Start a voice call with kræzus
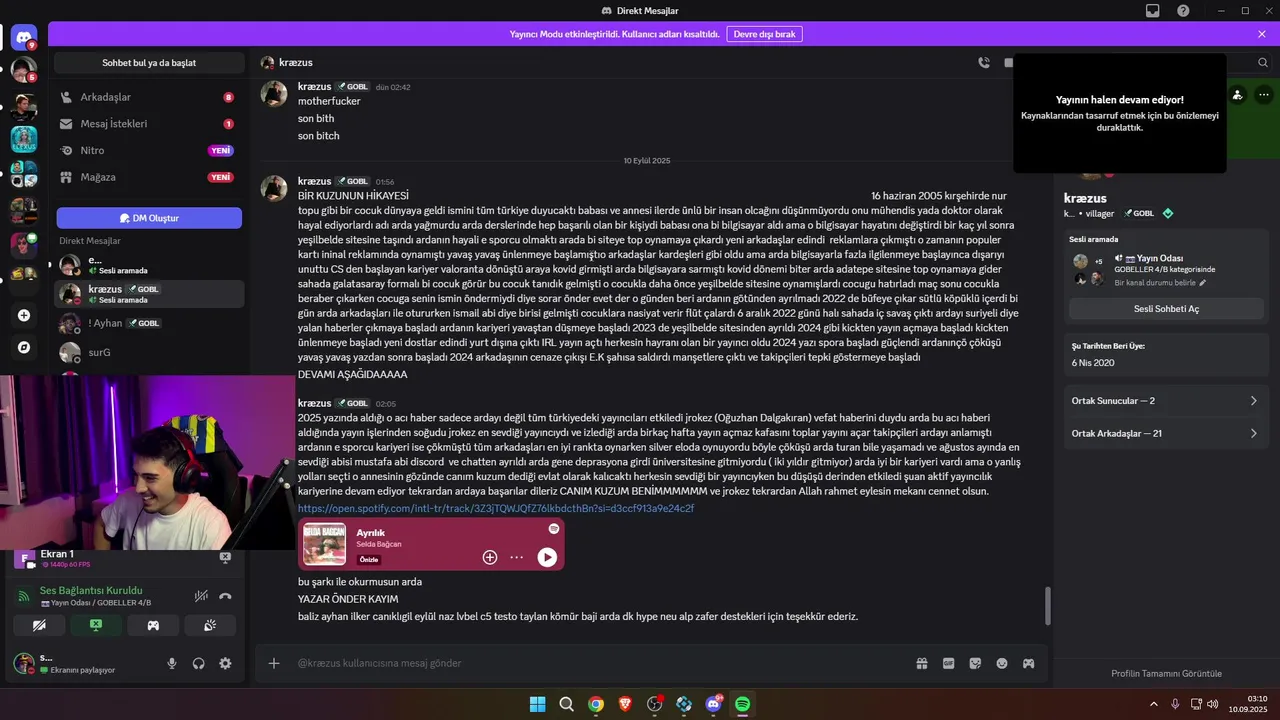This screenshot has width=1280, height=720. click(984, 62)
